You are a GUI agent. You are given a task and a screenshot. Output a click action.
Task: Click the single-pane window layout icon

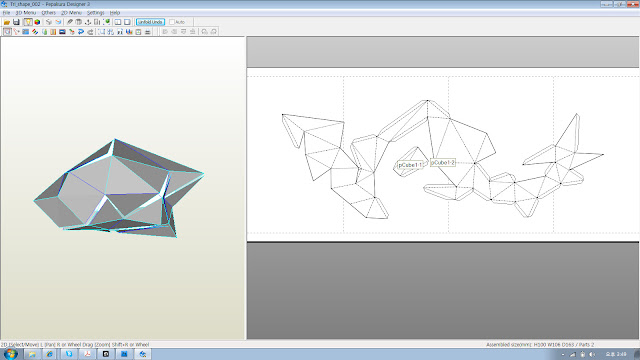[x=127, y=22]
